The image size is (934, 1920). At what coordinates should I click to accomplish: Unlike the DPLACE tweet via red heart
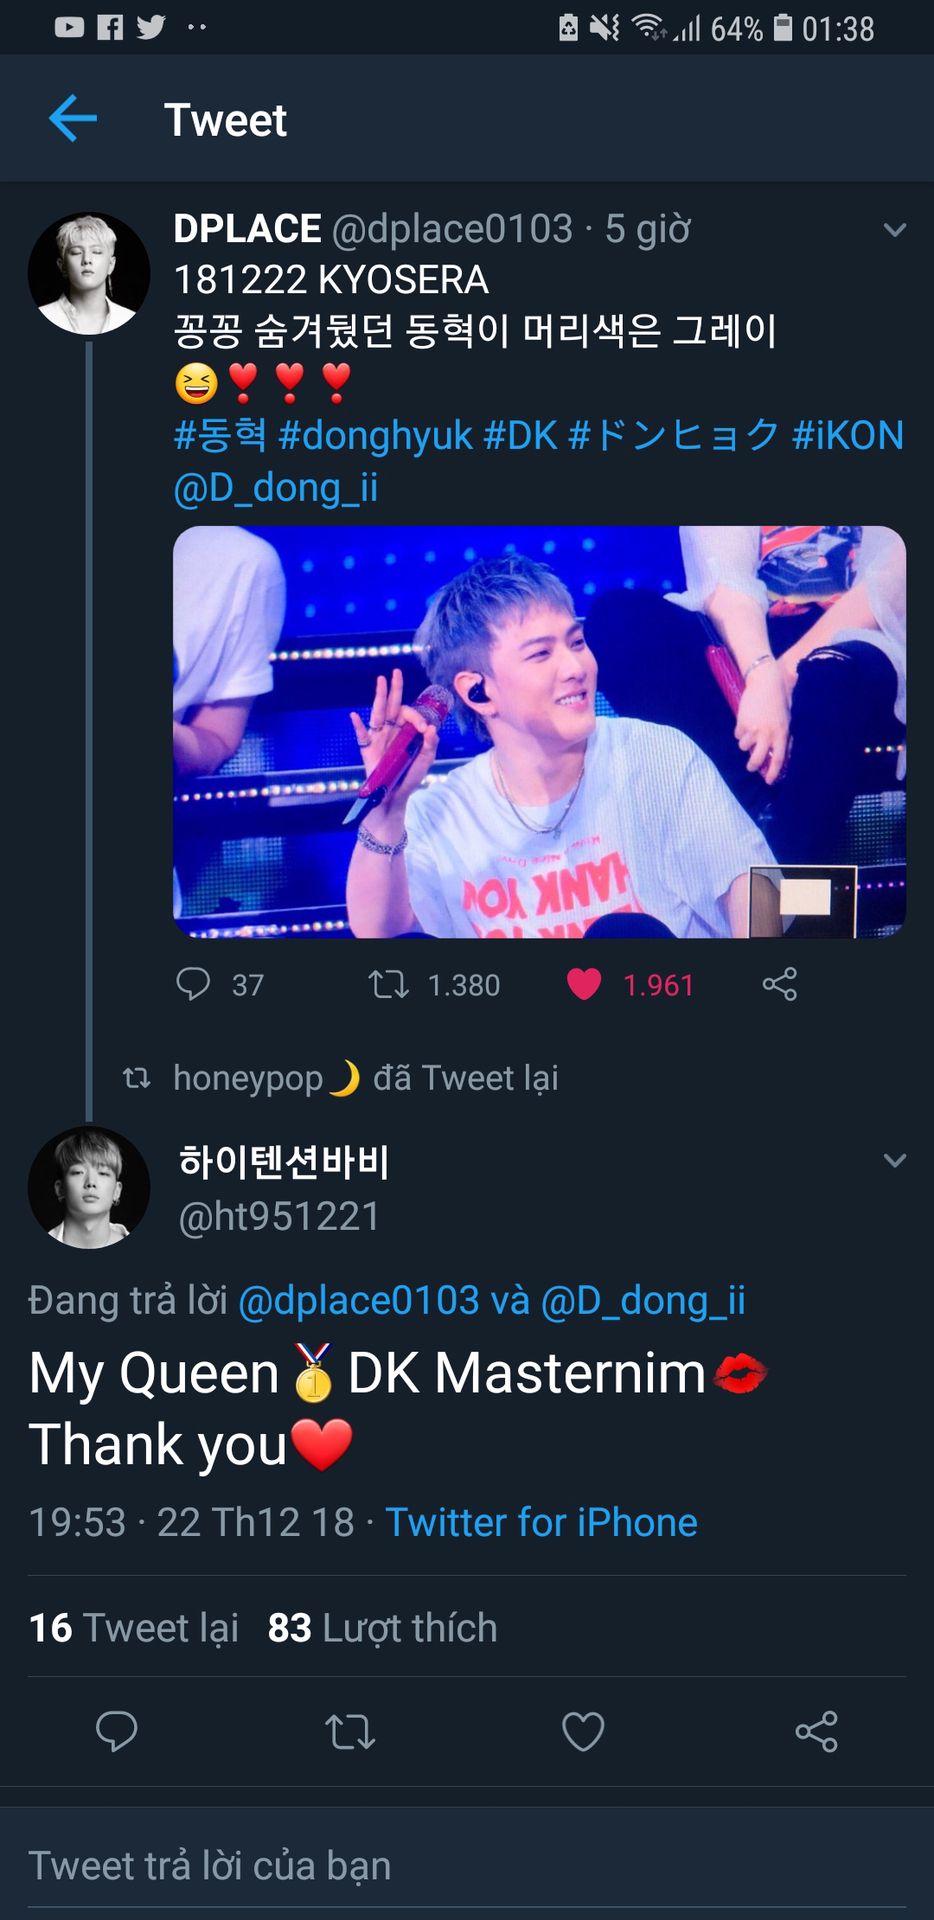tap(584, 984)
